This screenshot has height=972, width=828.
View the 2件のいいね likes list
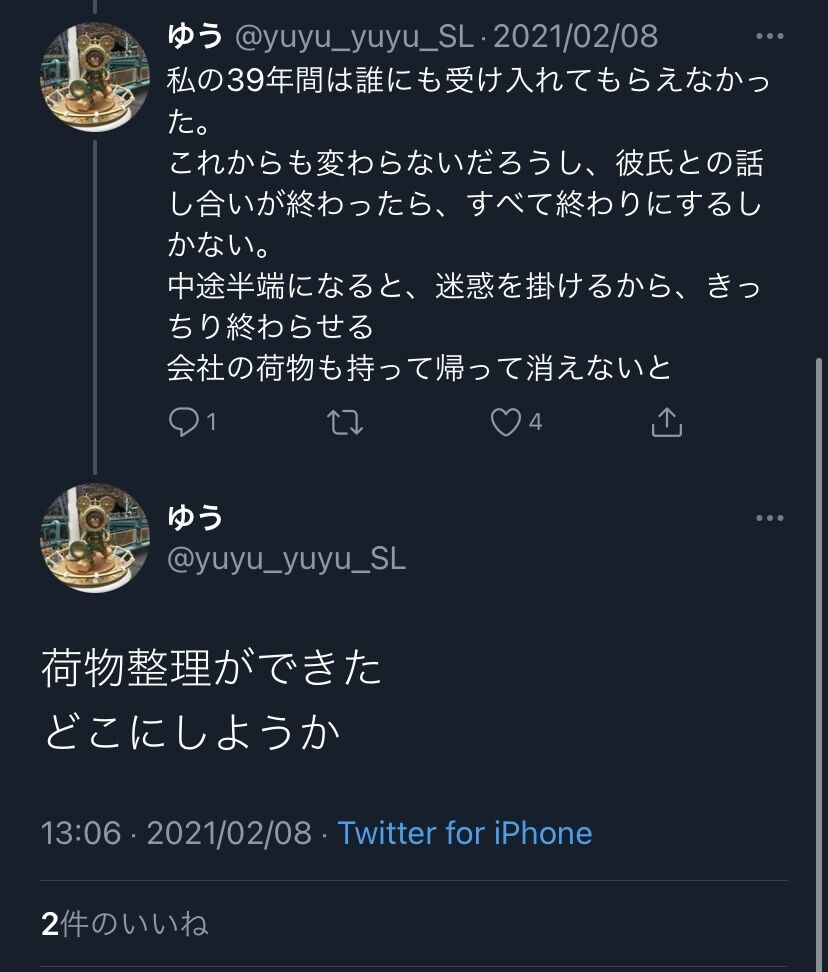tap(125, 924)
